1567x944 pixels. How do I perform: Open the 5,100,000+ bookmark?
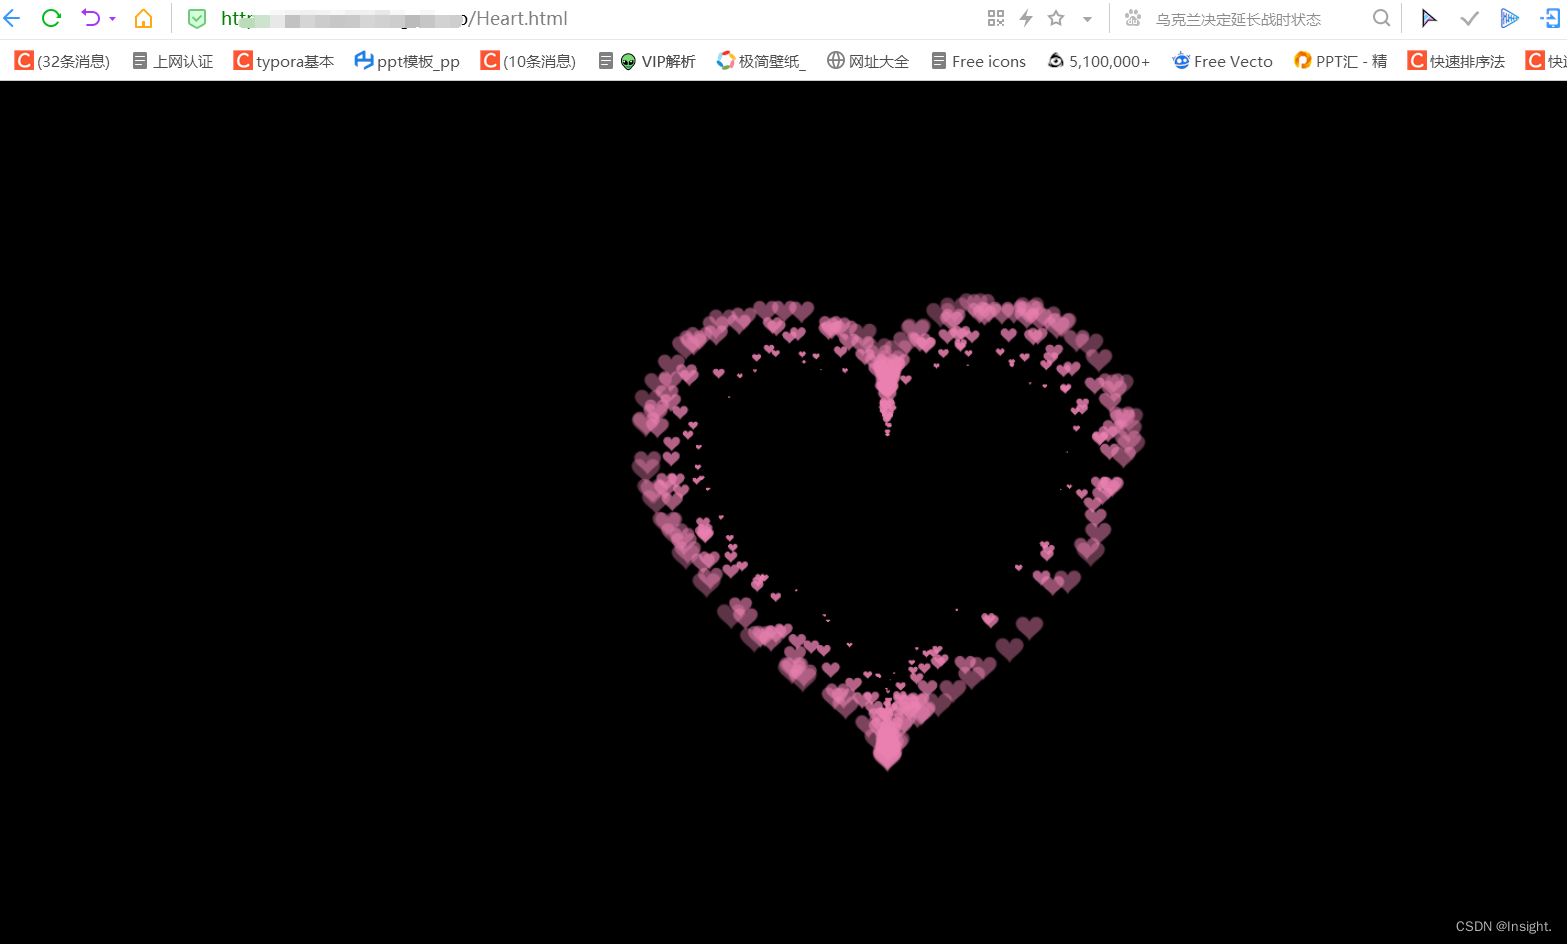pos(1098,61)
